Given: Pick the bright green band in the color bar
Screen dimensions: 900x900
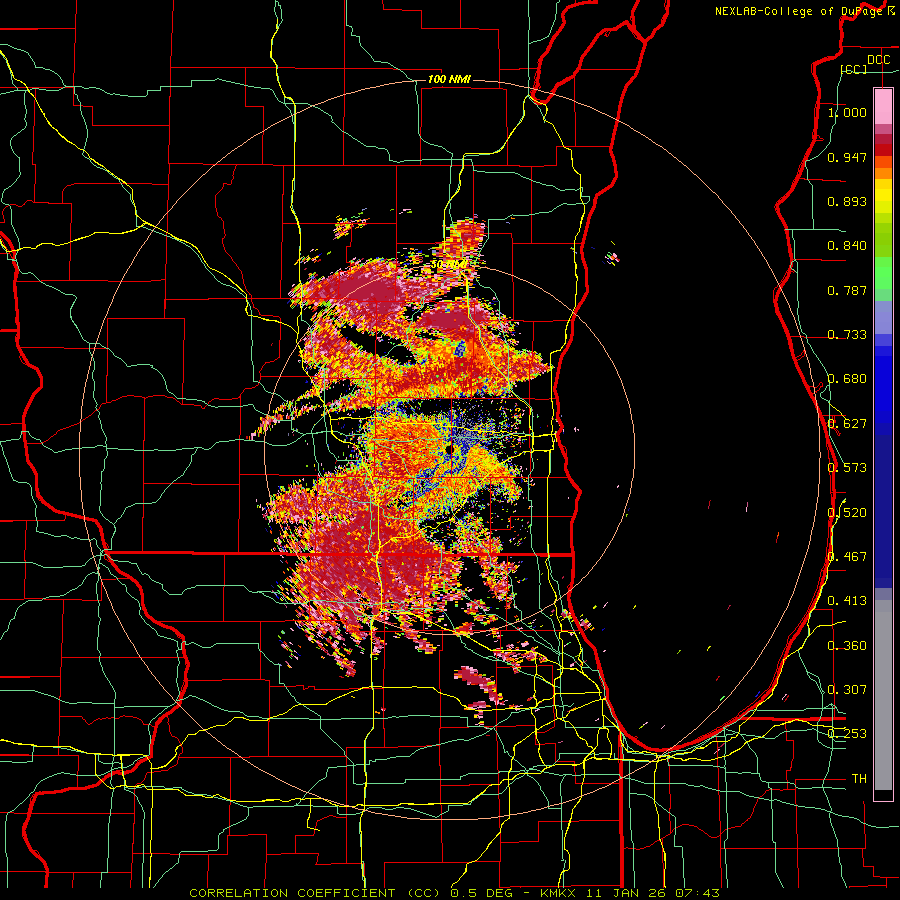Looking at the screenshot, I should [x=883, y=273].
